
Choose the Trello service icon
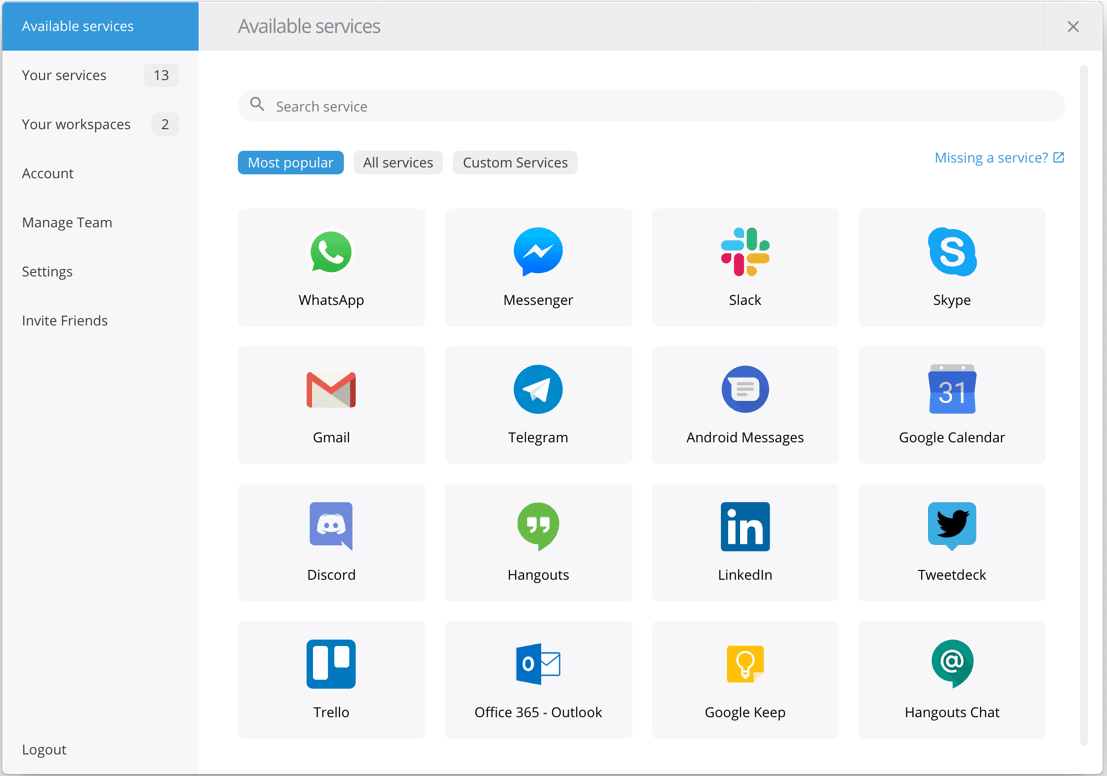(331, 665)
